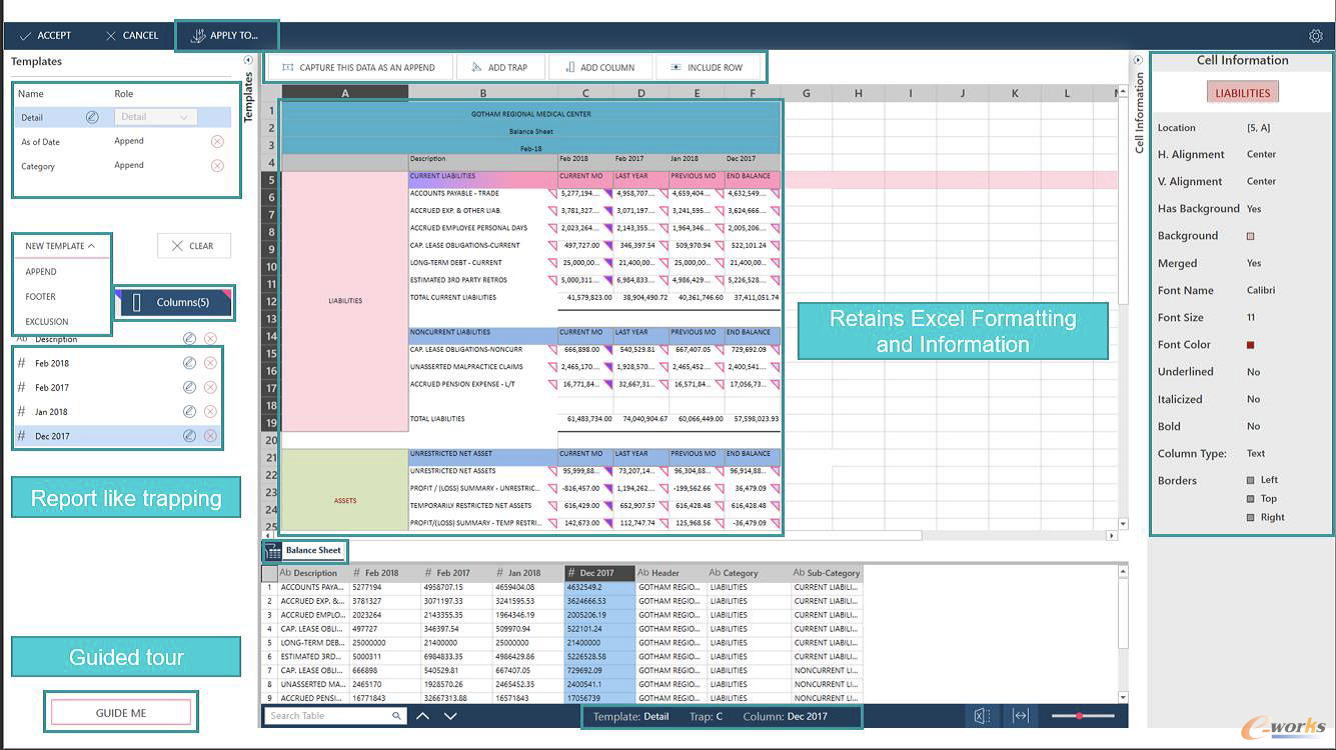Choose Footer from New Template menu
The width and height of the screenshot is (1336, 750).
41,297
